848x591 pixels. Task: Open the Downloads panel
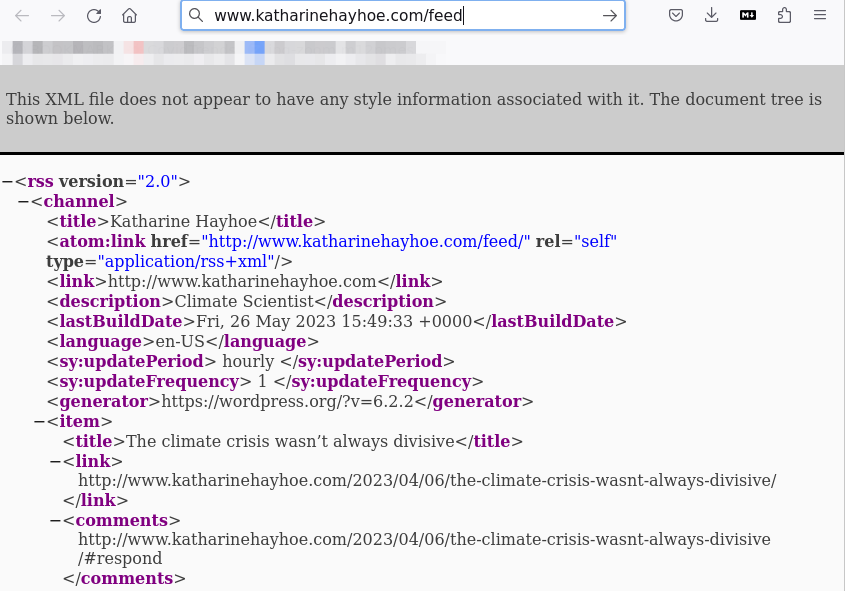click(x=712, y=16)
